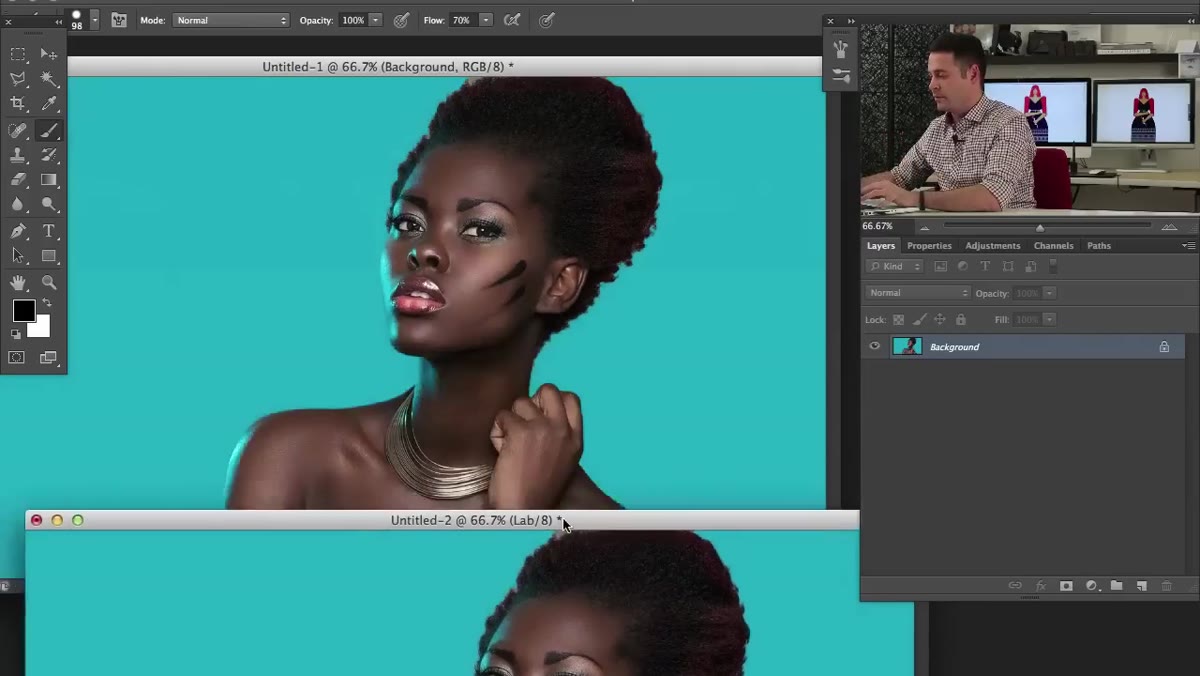
Task: Select the Blur tool
Action: [x=18, y=205]
